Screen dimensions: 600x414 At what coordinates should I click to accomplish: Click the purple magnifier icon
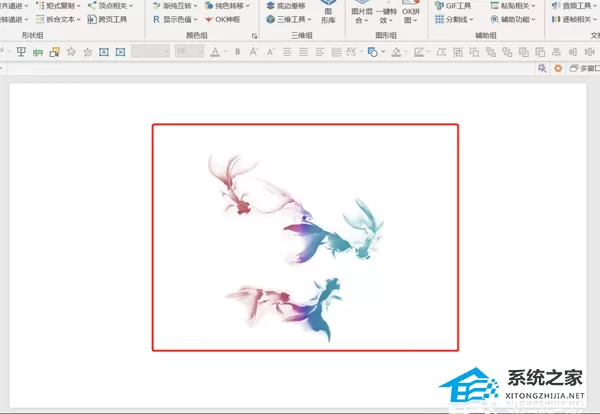542,68
